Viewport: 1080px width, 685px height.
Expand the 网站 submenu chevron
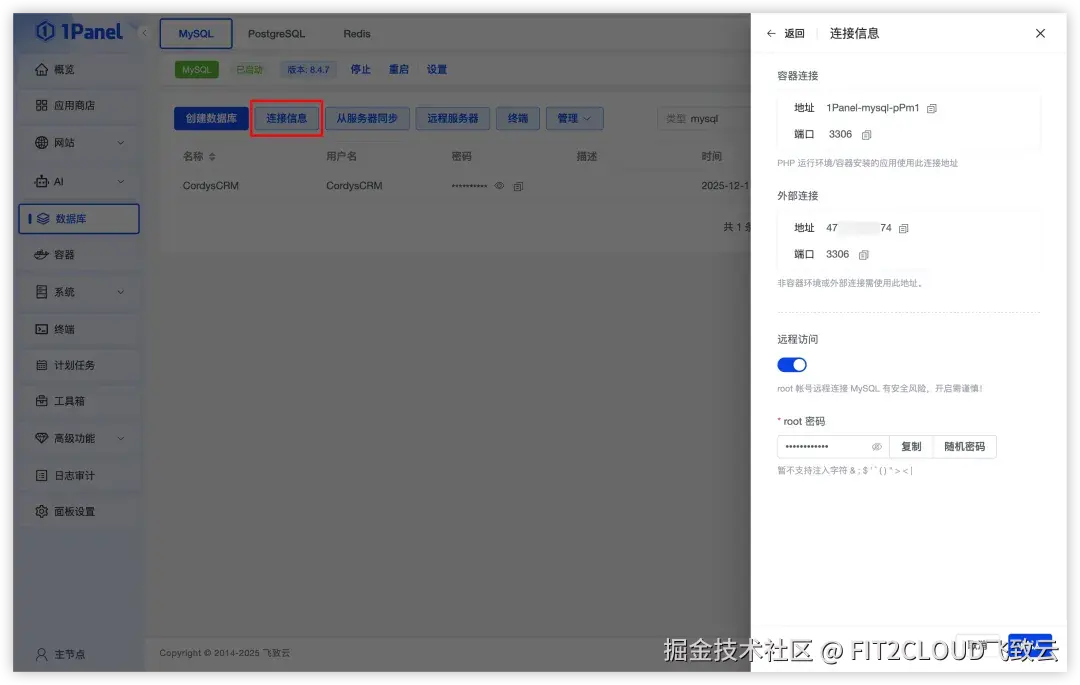tap(121, 143)
